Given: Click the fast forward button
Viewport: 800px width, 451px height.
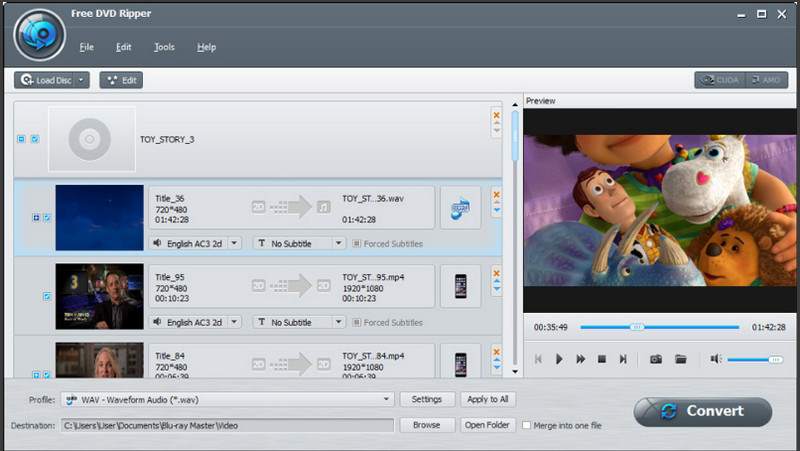Looking at the screenshot, I should [580, 359].
